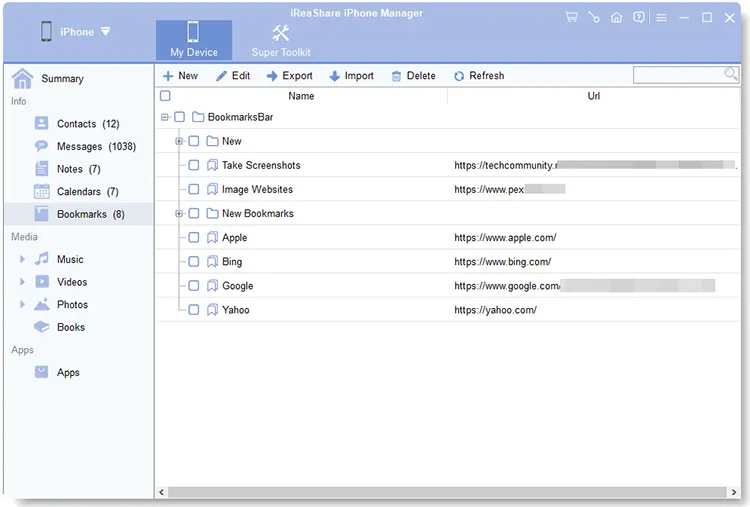
Task: Click the Books icon in sidebar
Action: click(x=42, y=327)
